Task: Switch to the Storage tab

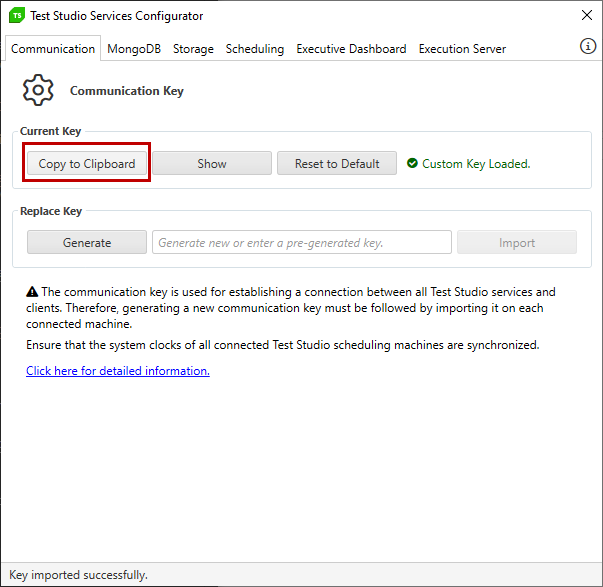Action: [193, 49]
